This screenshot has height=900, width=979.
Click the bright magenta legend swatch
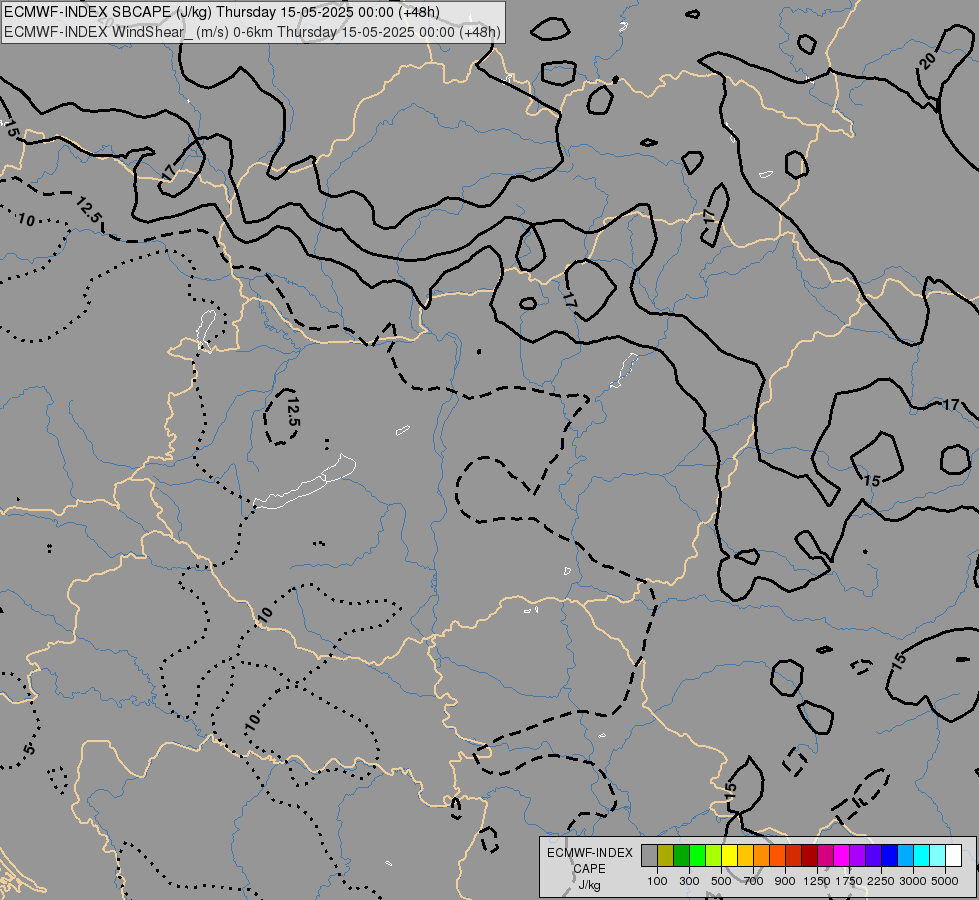click(841, 855)
